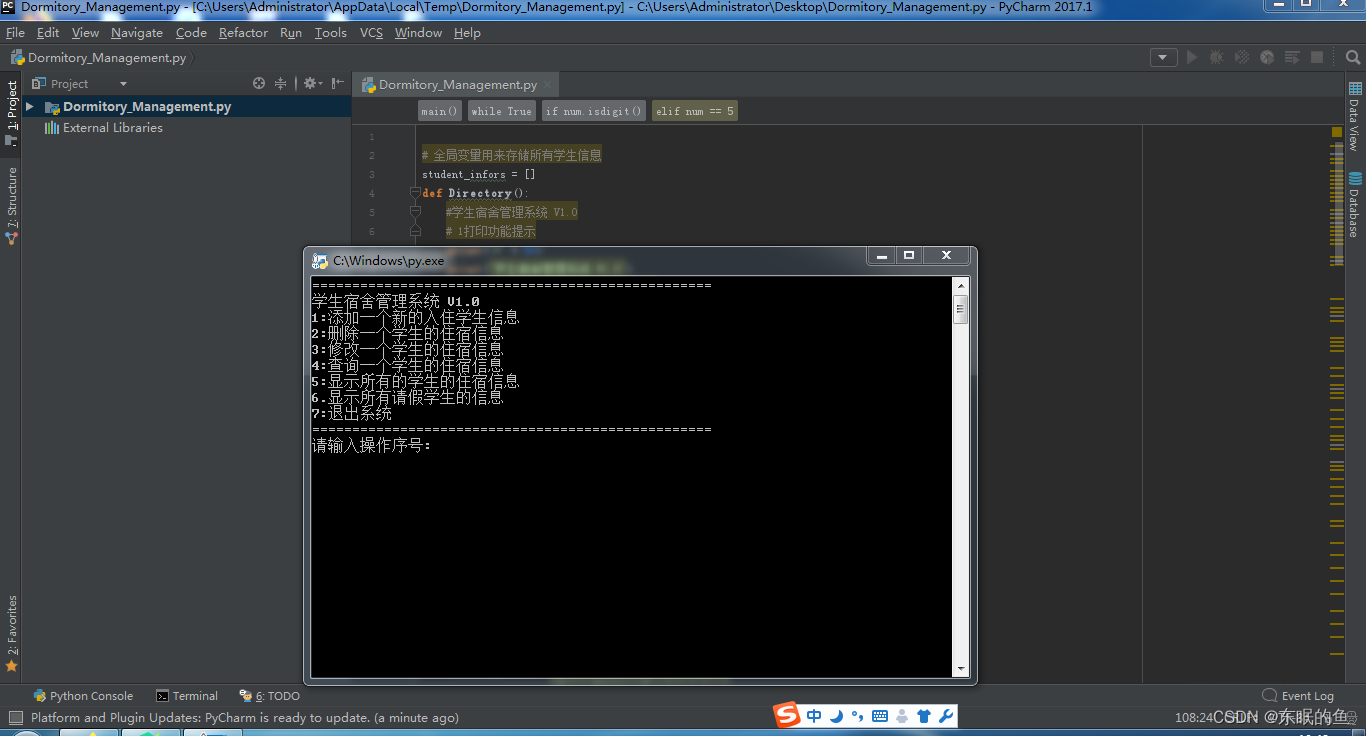Open the VCS menu
The width and height of the screenshot is (1366, 736).
coord(371,33)
